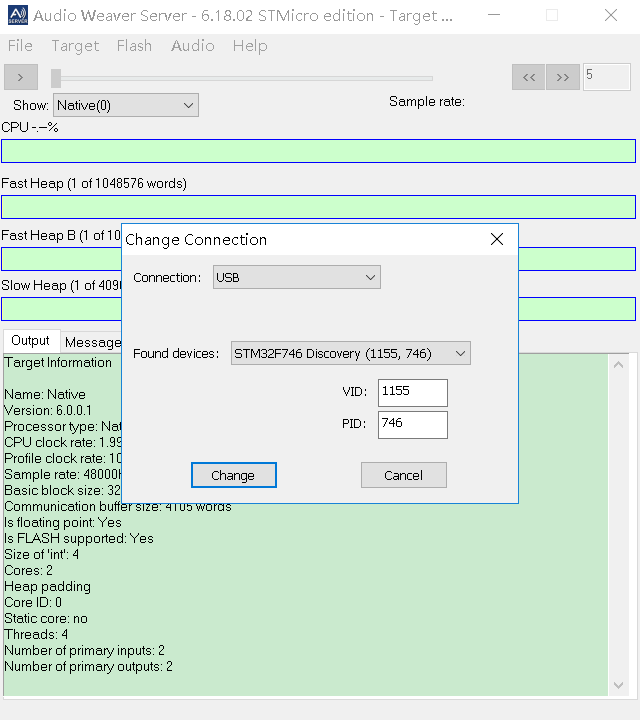Open the File menu
This screenshot has height=720, width=640.
[x=20, y=45]
